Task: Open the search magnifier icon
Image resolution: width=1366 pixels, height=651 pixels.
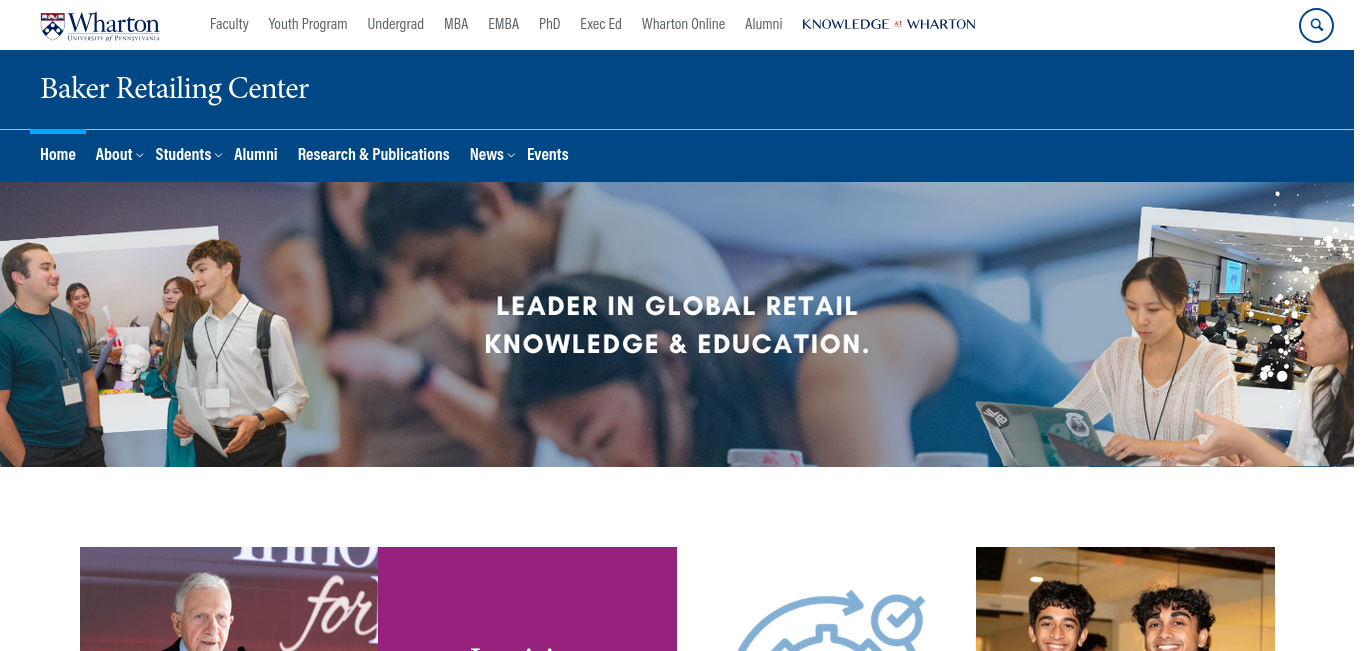Action: [1316, 25]
